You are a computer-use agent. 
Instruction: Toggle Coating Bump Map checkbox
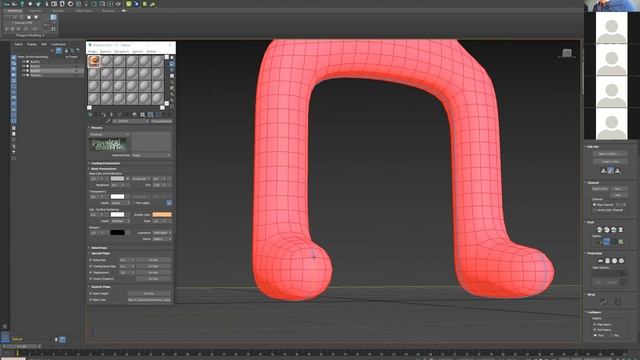coord(91,266)
